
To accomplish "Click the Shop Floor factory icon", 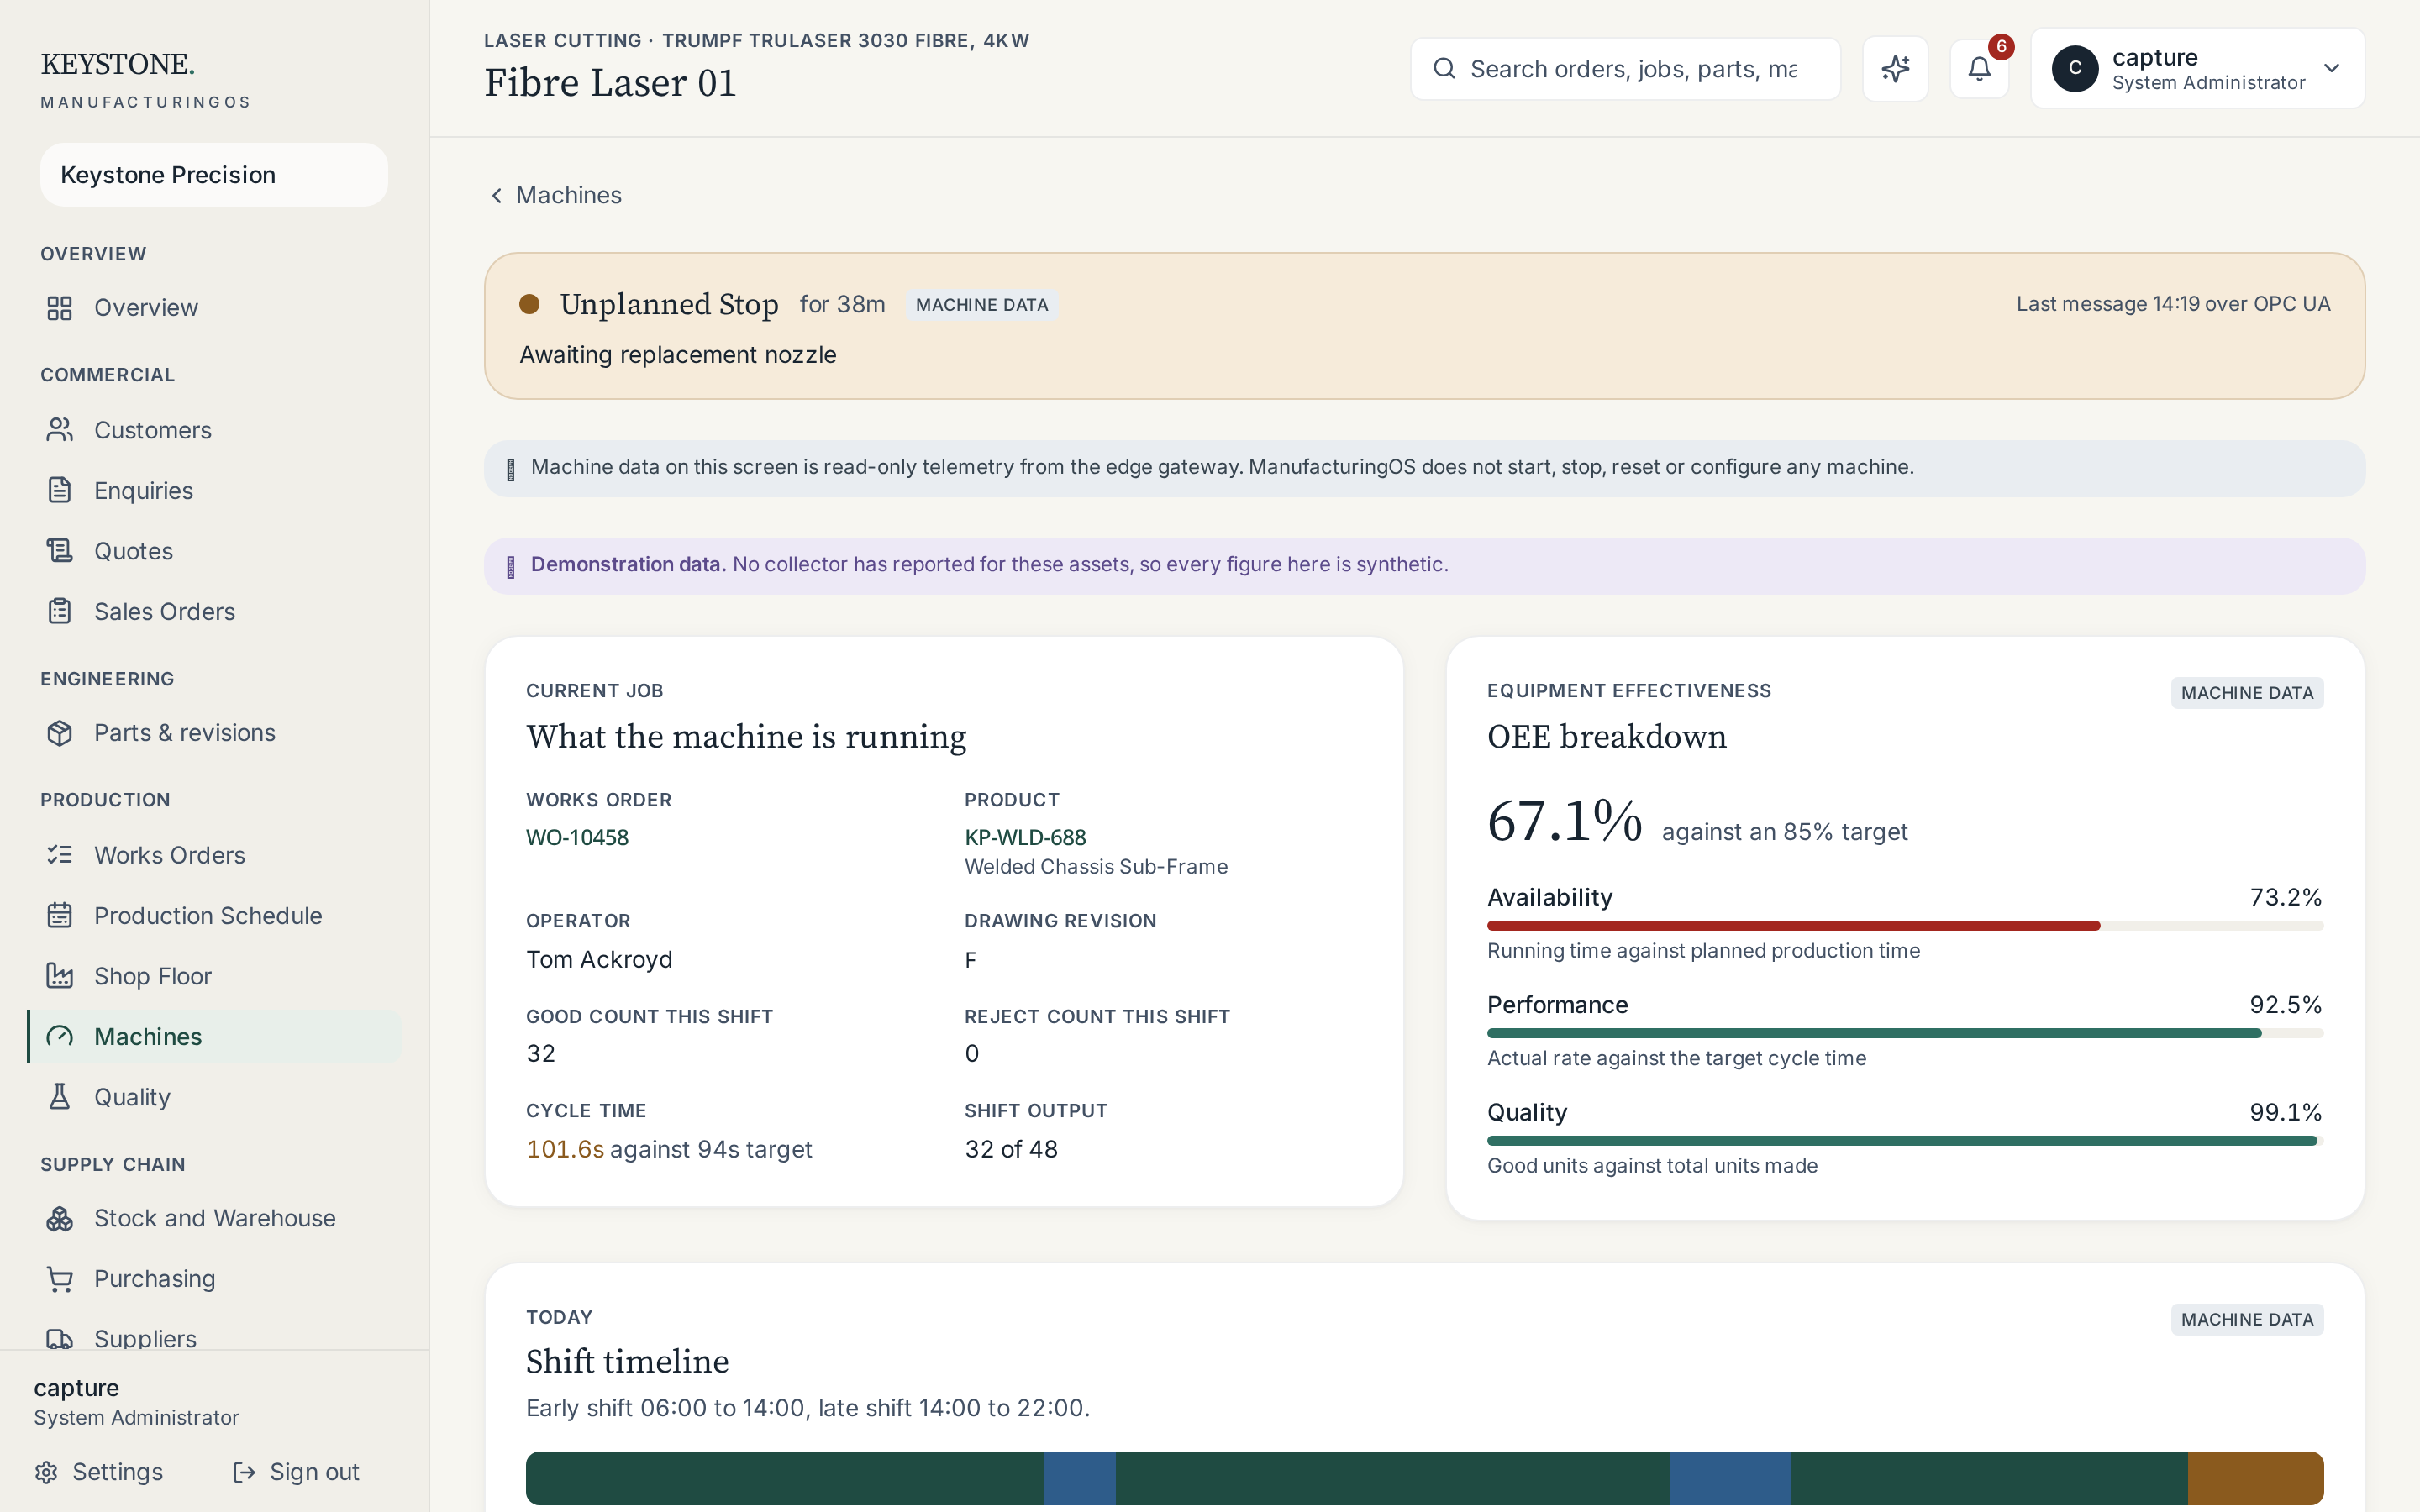I will [x=60, y=976].
